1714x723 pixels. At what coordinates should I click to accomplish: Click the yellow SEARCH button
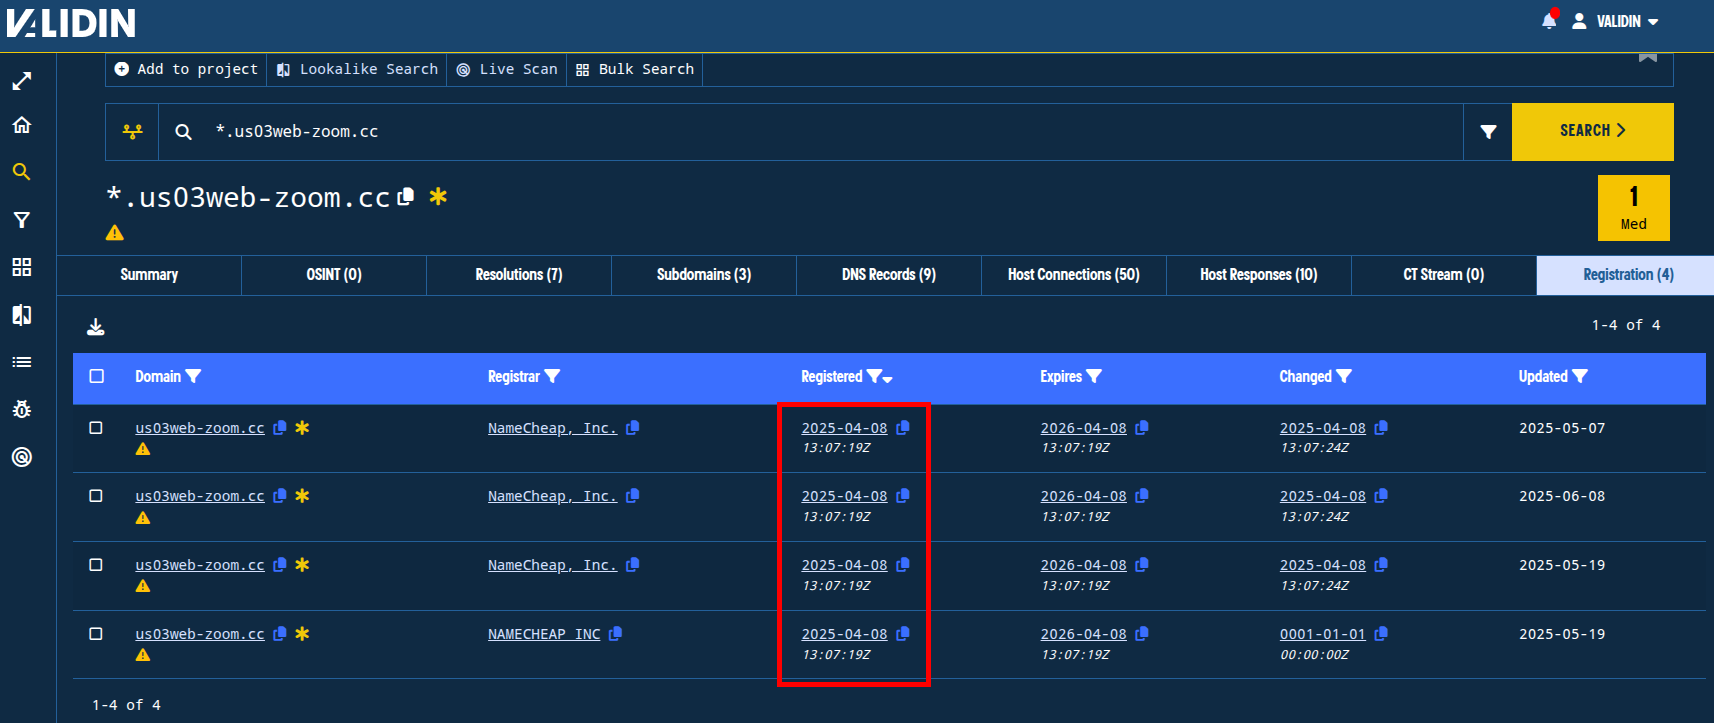tap(1593, 131)
